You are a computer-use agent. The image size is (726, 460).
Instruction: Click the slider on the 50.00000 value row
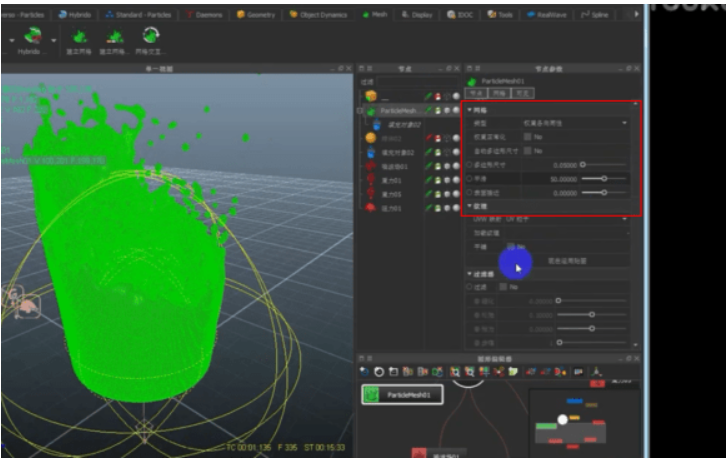(603, 178)
